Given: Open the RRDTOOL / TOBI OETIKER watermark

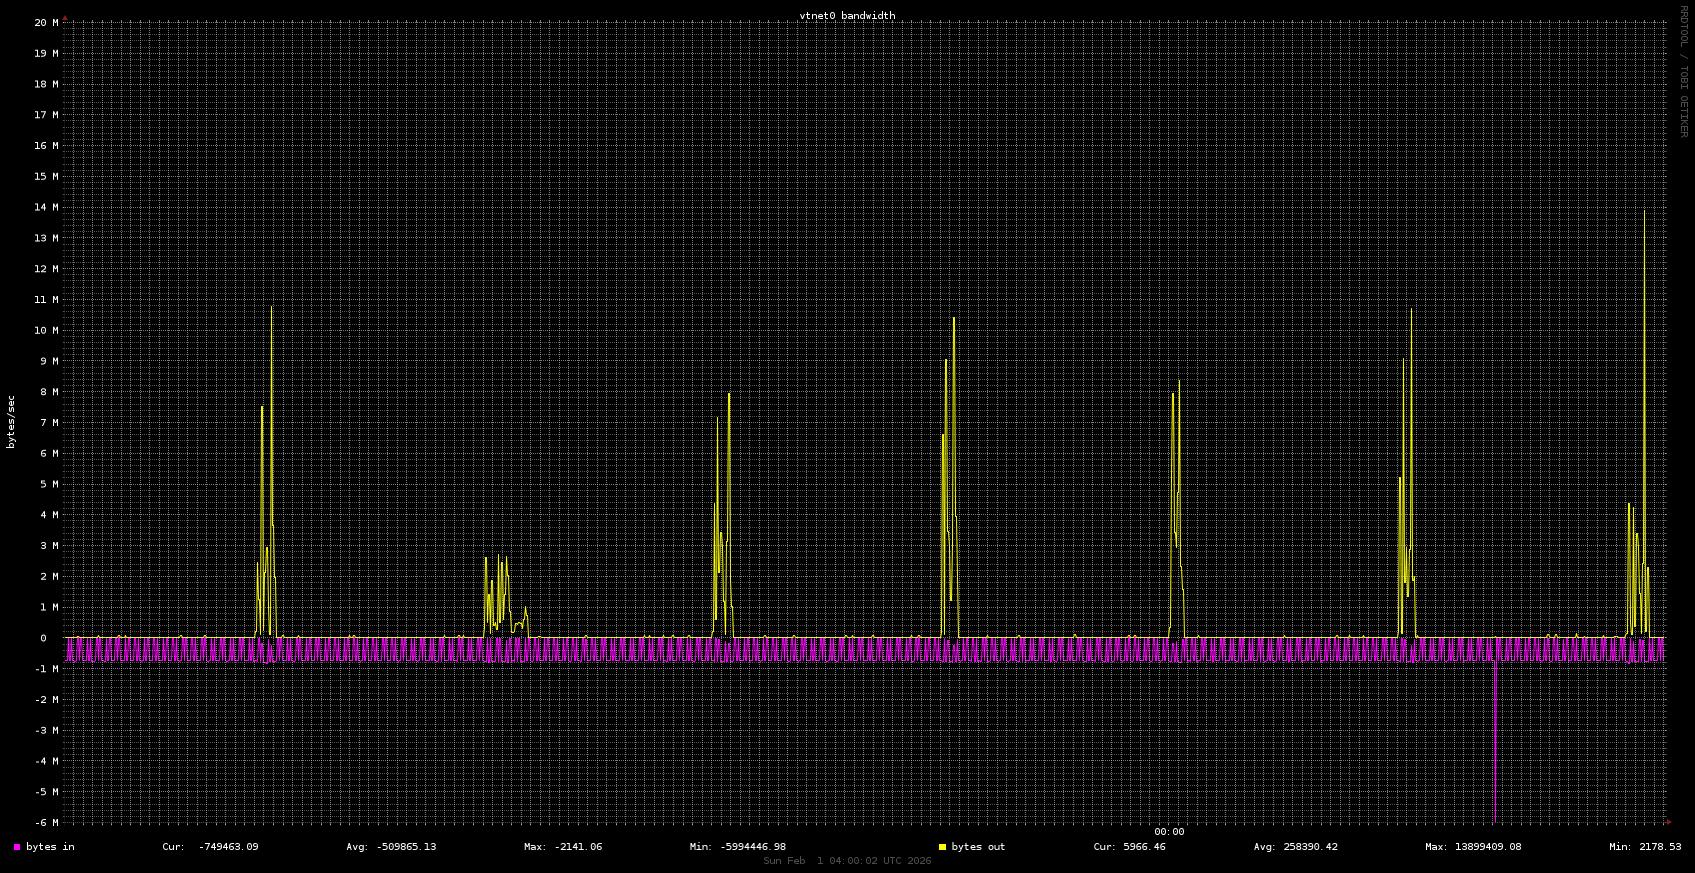Looking at the screenshot, I should point(1683,71).
